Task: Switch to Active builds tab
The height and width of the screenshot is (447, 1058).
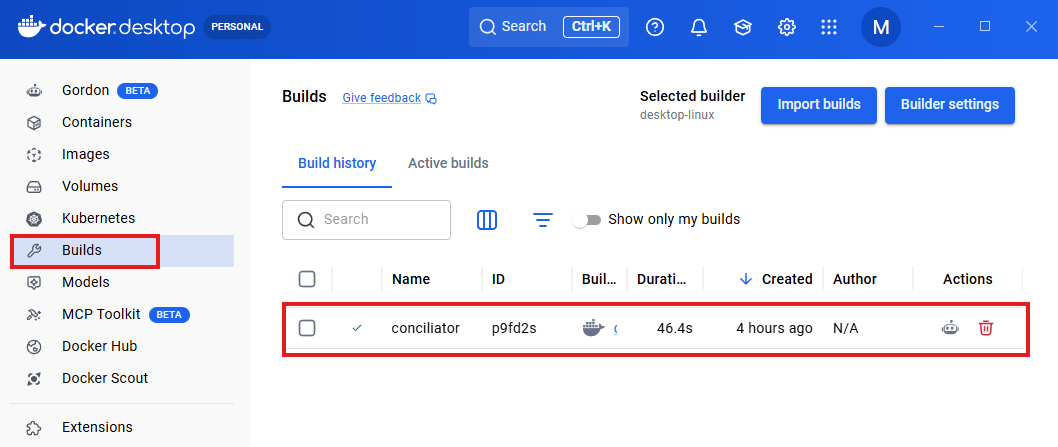Action: pyautogui.click(x=448, y=163)
